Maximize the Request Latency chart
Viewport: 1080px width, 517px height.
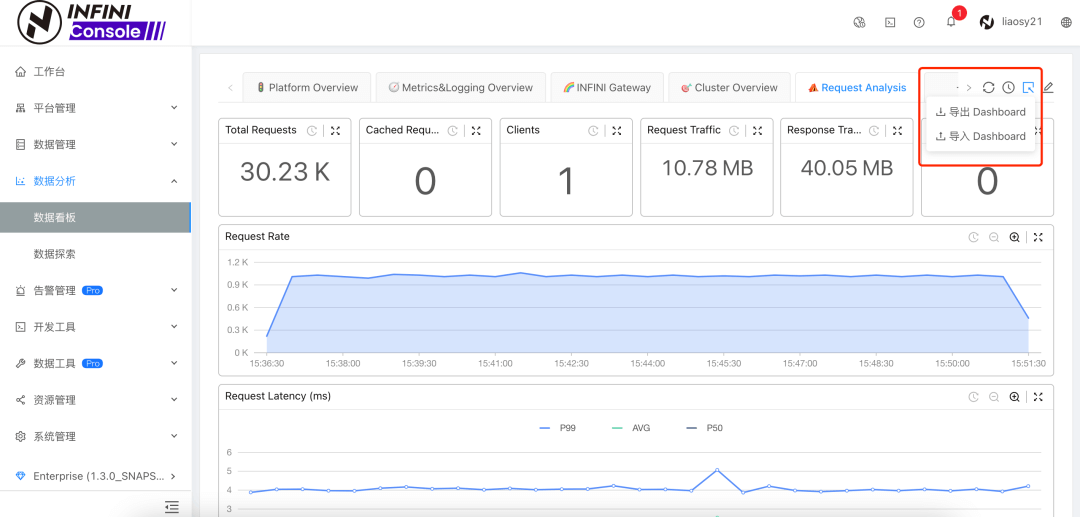[x=1038, y=397]
